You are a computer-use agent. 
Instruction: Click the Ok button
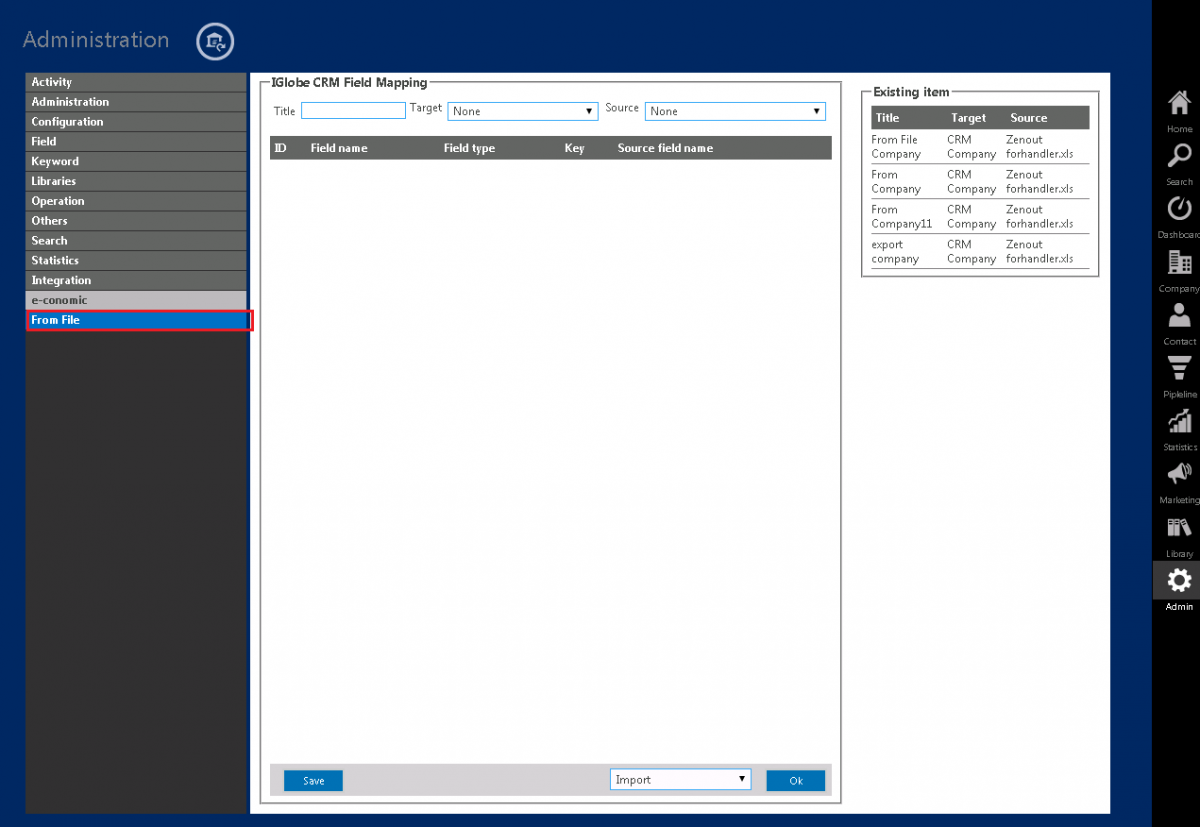coord(796,781)
